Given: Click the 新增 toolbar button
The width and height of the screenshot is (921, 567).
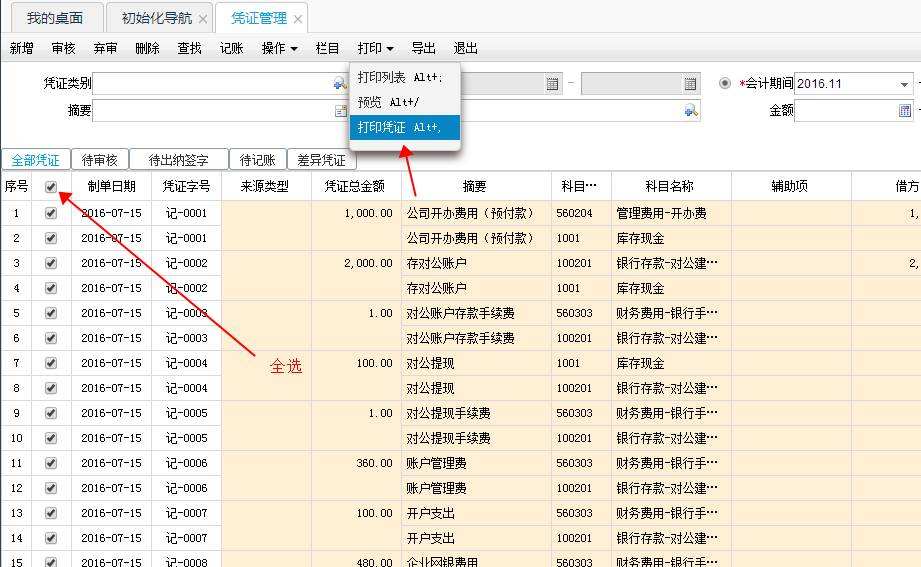Looking at the screenshot, I should tap(22, 48).
